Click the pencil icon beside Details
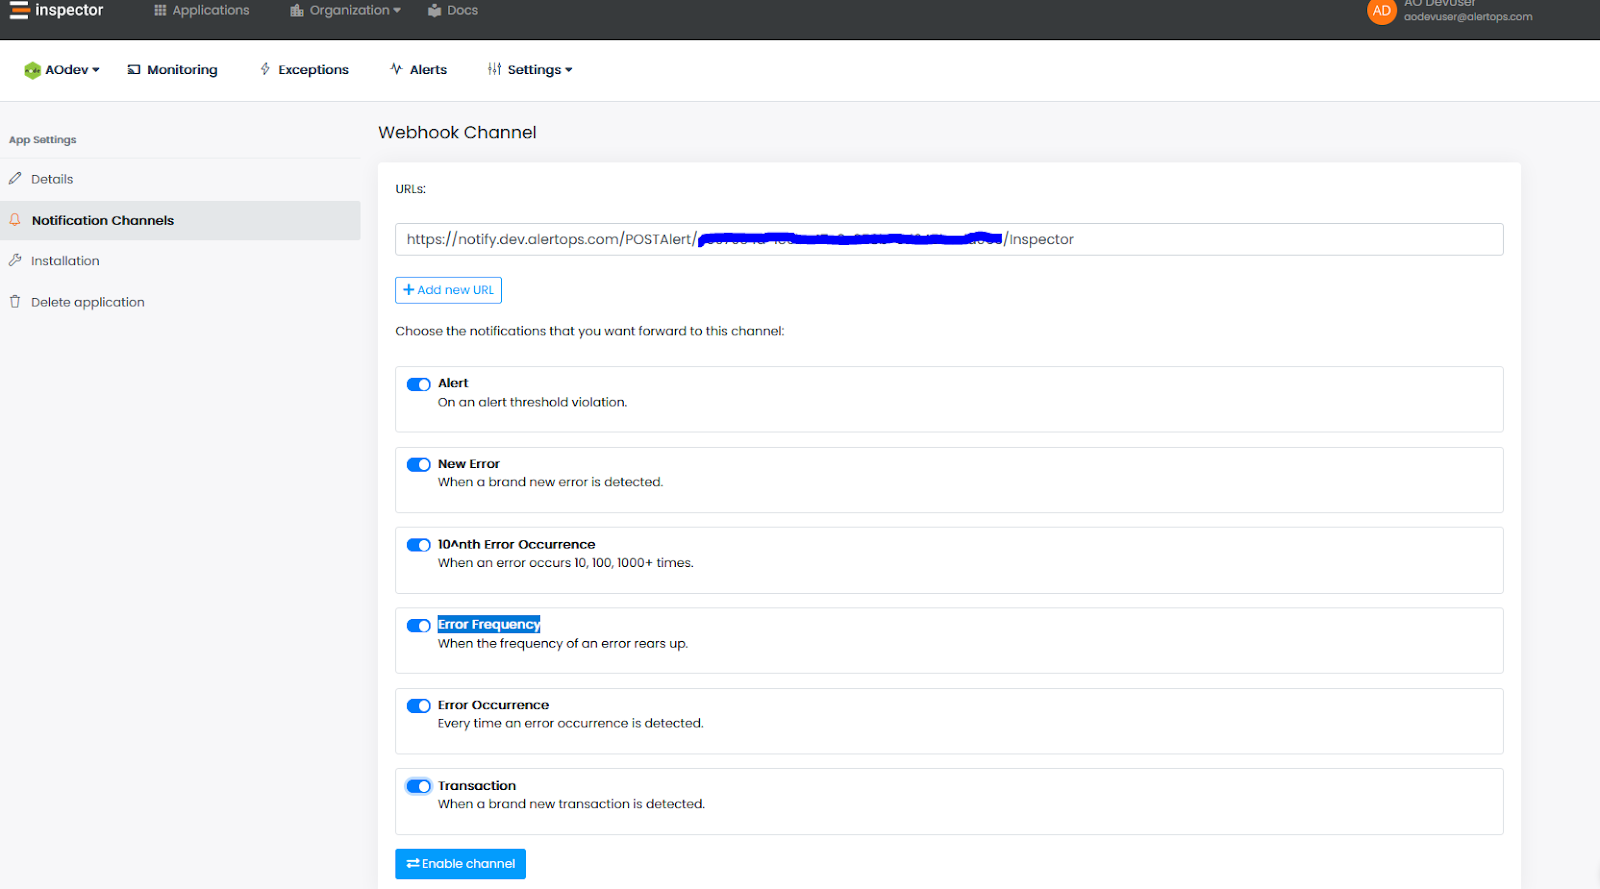Image resolution: width=1600 pixels, height=889 pixels. tap(15, 179)
